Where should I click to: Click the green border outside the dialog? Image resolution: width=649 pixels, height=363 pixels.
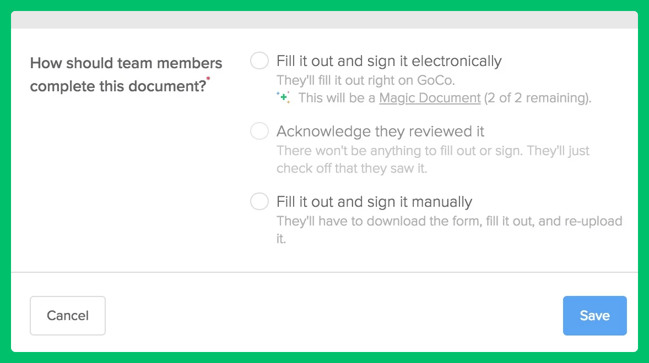click(324, 5)
